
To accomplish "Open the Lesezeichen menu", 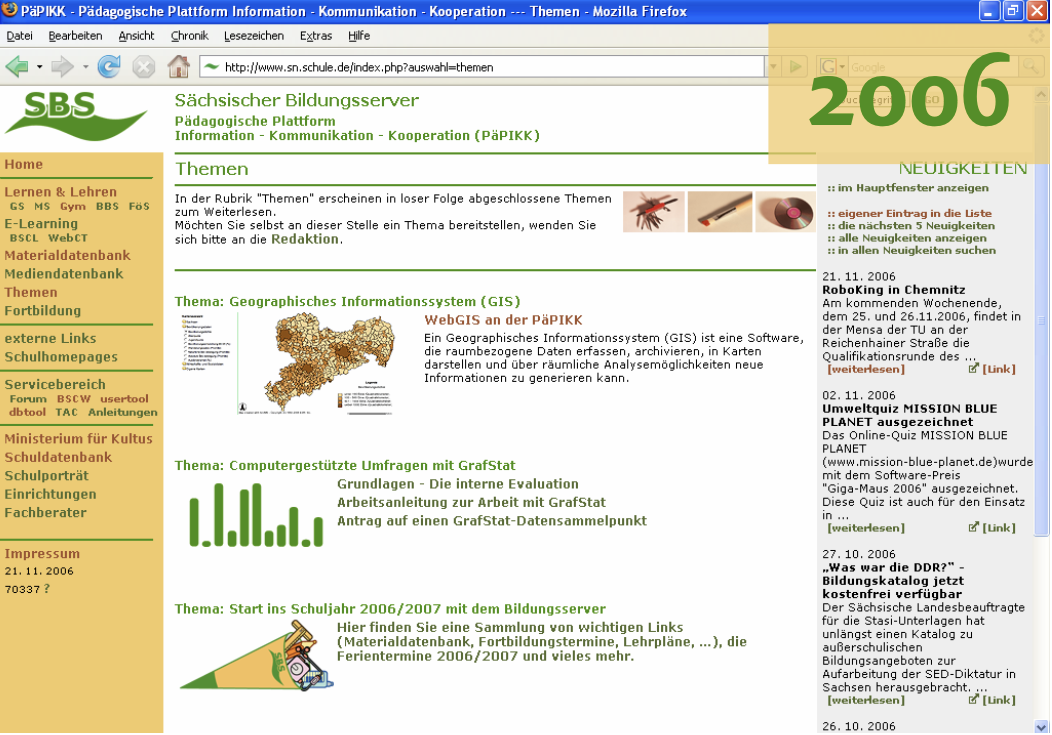I will pyautogui.click(x=254, y=36).
